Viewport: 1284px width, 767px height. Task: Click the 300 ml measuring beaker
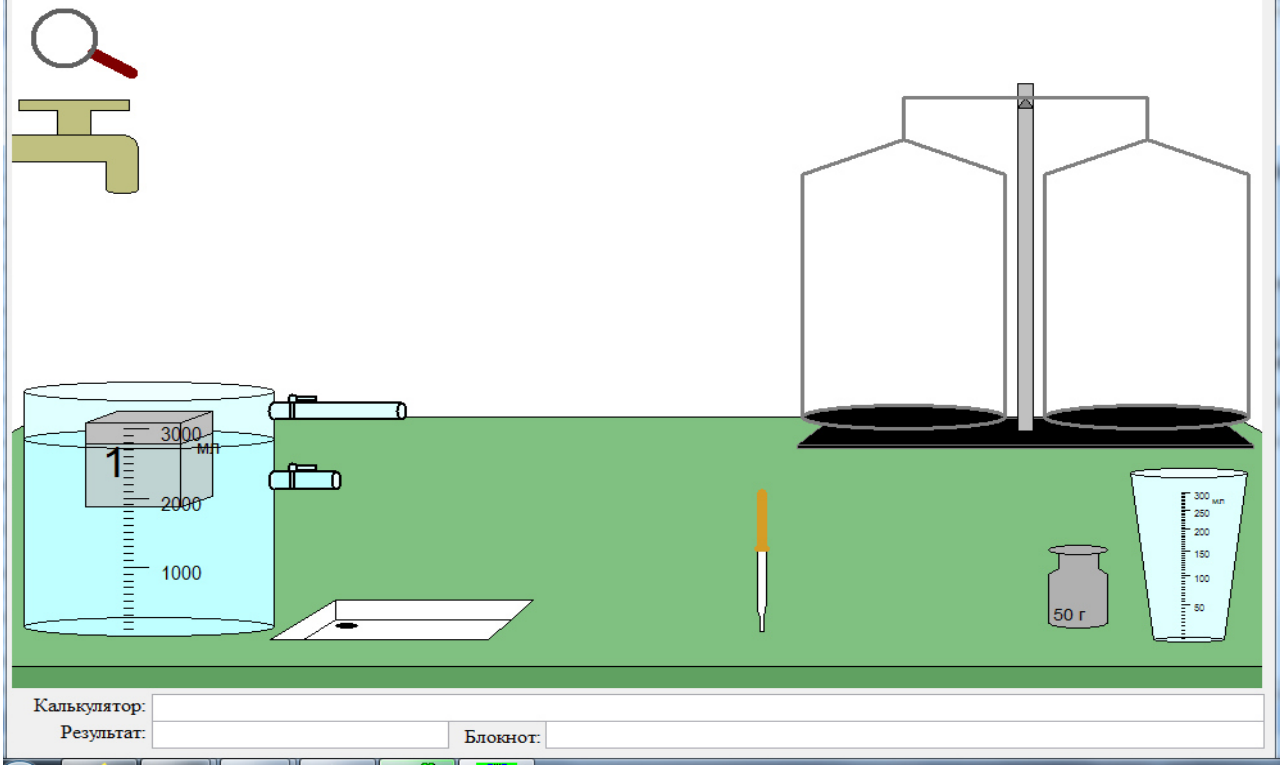[1189, 555]
